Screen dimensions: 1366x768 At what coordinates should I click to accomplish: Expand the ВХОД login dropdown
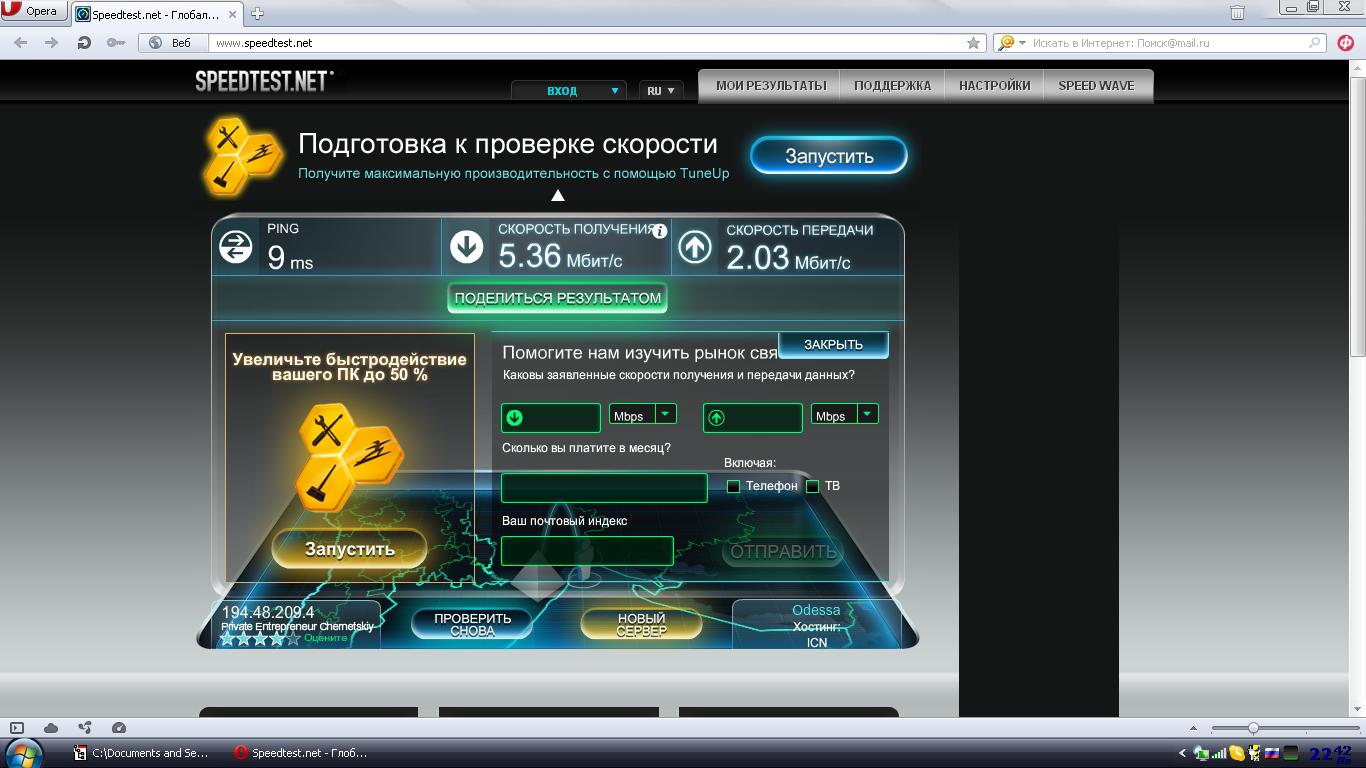[x=569, y=91]
